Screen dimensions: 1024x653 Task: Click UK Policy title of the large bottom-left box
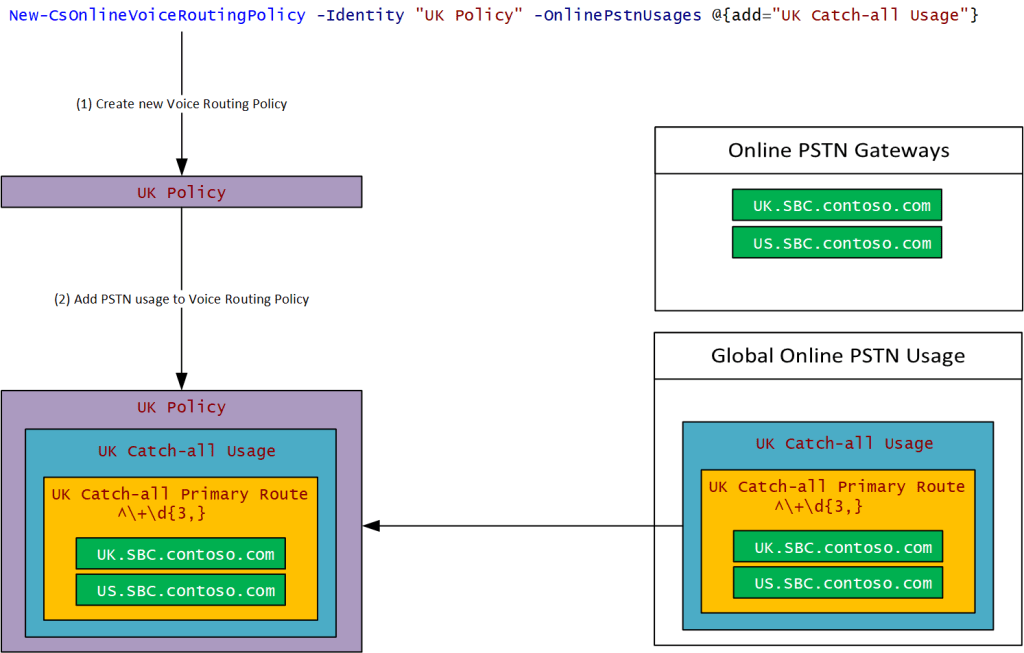coord(181,407)
